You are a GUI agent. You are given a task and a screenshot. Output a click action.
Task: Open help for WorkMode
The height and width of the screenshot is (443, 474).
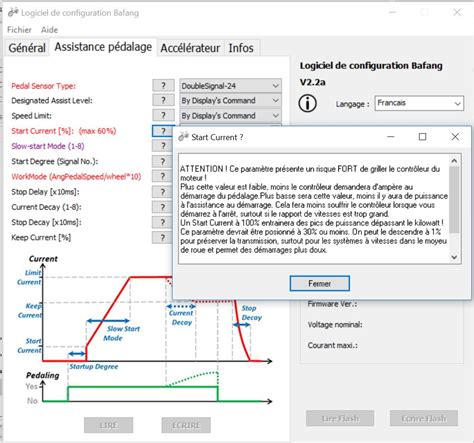tap(162, 176)
